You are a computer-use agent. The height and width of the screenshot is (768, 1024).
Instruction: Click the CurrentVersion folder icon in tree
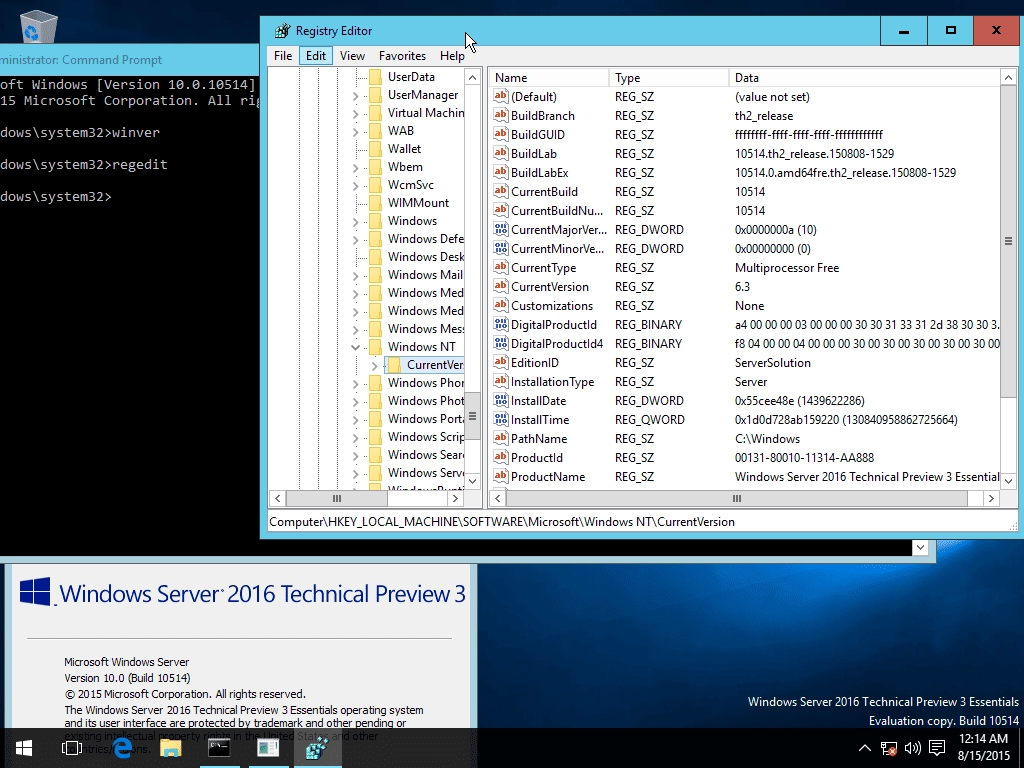click(394, 364)
